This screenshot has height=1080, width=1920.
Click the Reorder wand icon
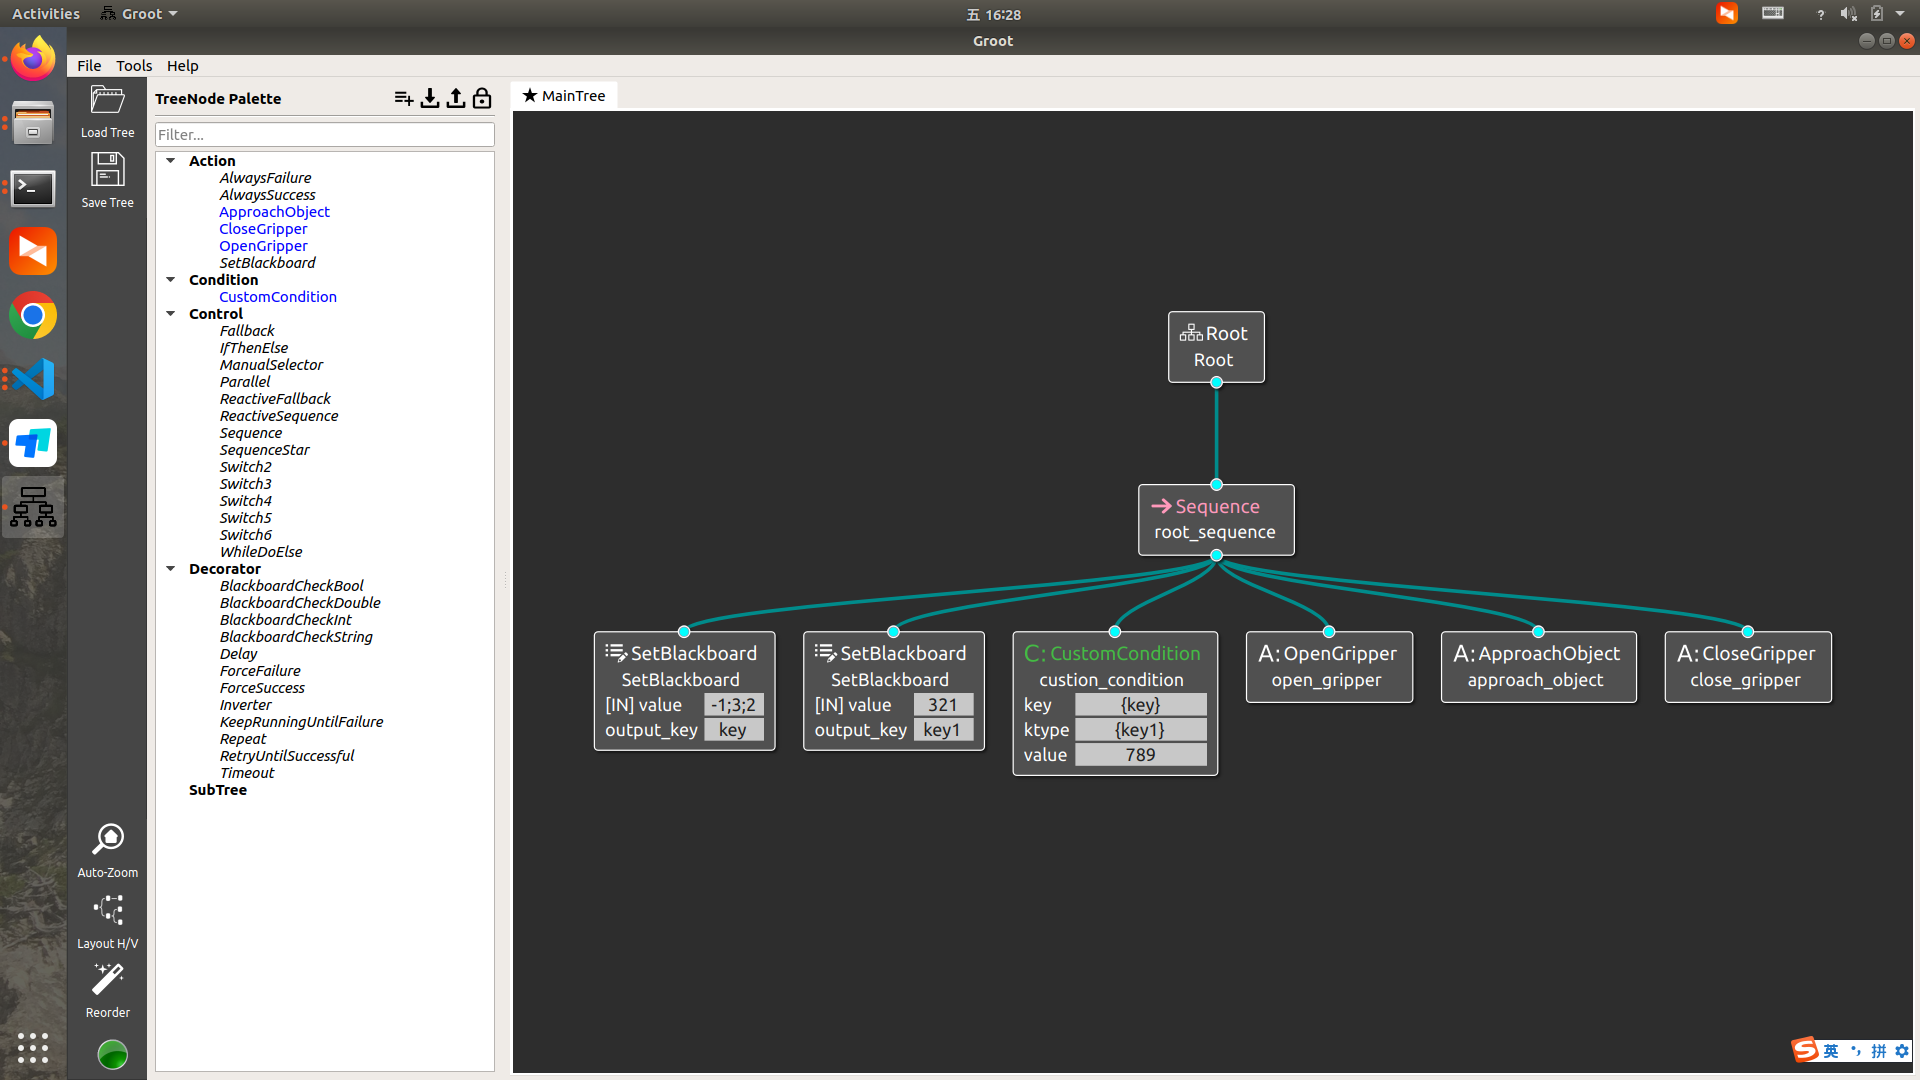tap(107, 980)
